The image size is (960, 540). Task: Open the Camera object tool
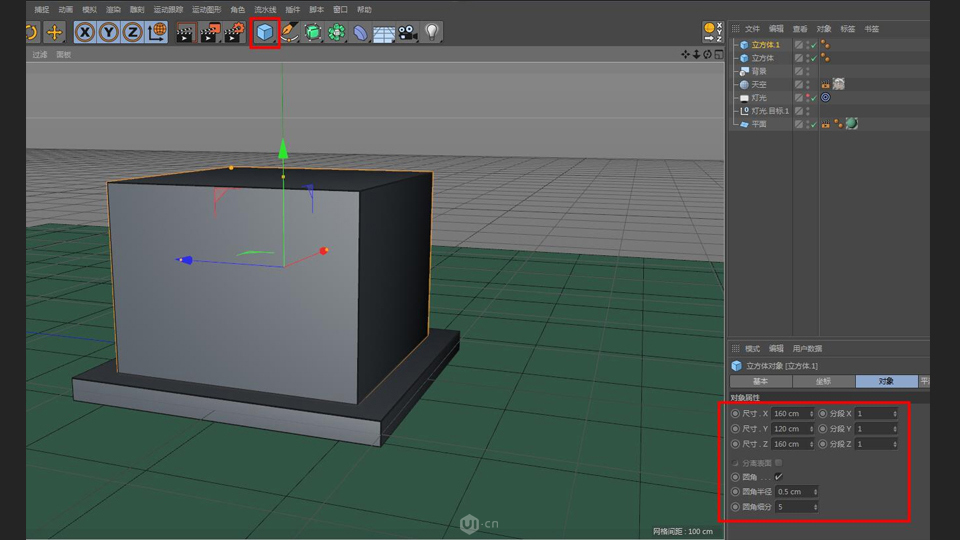[407, 33]
